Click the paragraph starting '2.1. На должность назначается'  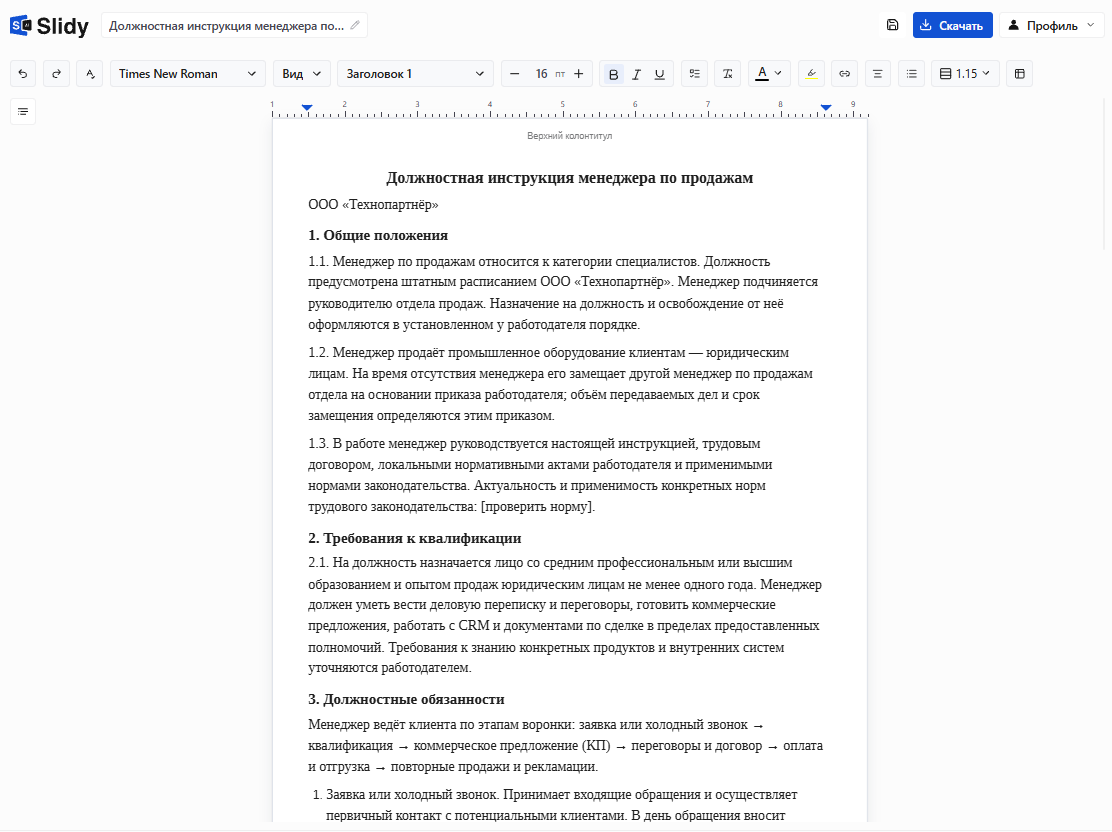pos(565,615)
